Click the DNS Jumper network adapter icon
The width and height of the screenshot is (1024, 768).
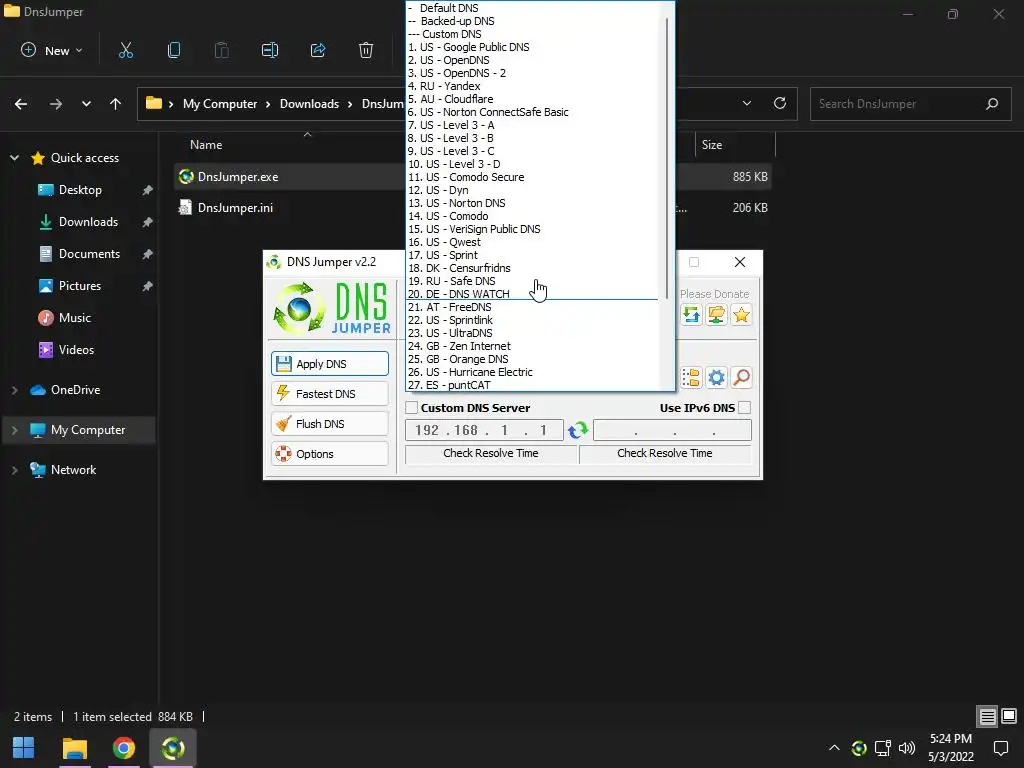(x=716, y=315)
